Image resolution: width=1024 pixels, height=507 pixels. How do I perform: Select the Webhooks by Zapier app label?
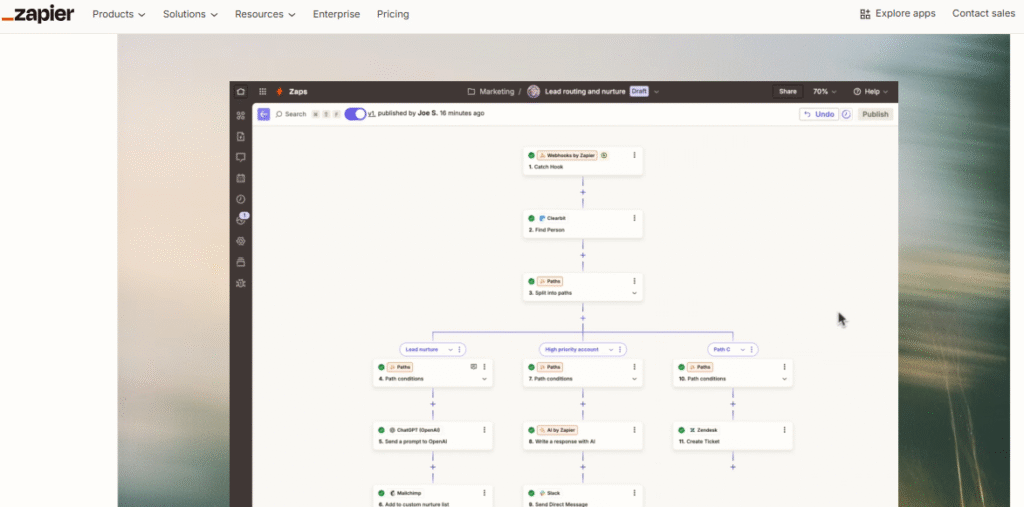point(567,155)
